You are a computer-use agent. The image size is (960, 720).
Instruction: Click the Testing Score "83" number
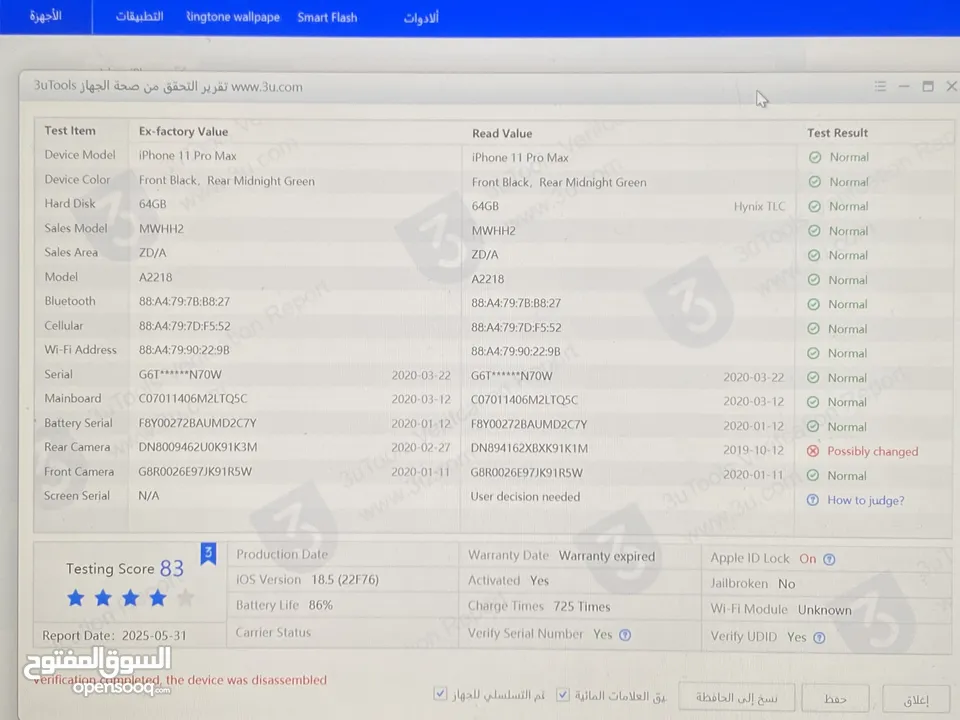point(171,568)
